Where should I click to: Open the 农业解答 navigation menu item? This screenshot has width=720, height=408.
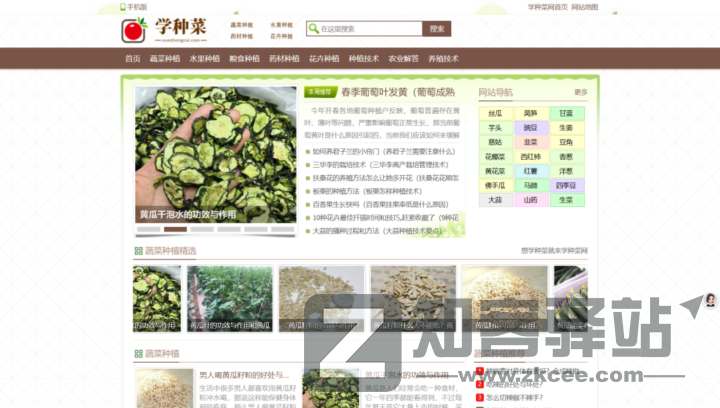tap(403, 59)
